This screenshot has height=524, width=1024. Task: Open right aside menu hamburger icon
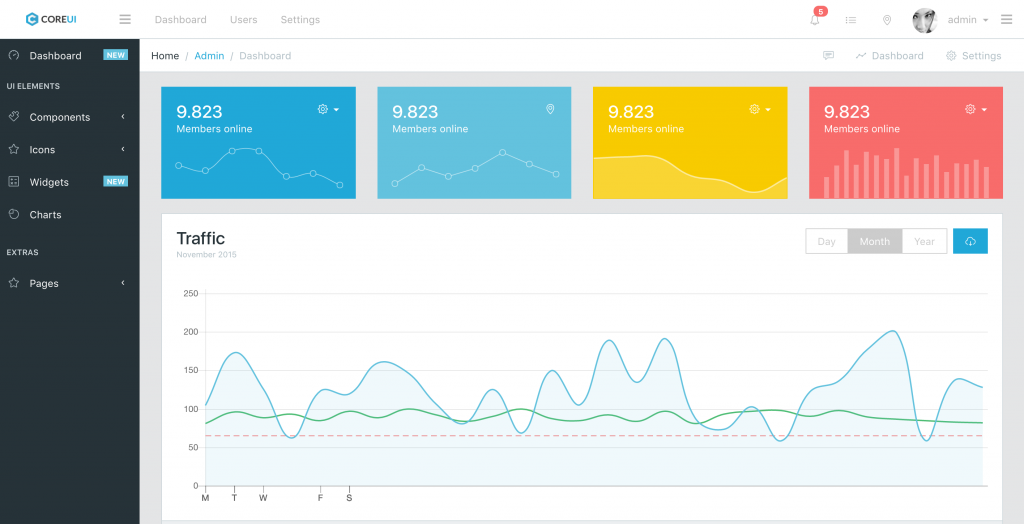tap(1006, 20)
